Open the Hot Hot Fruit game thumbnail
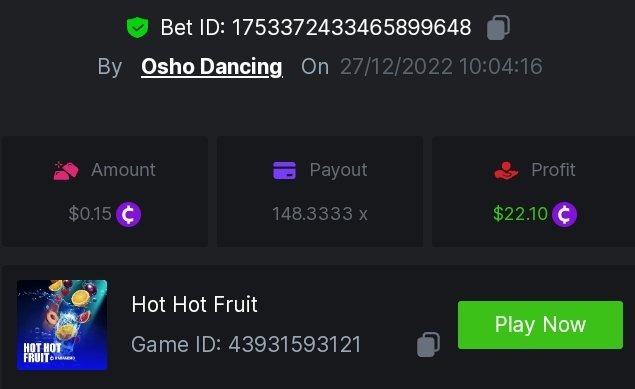Image resolution: width=635 pixels, height=389 pixels. coord(62,325)
